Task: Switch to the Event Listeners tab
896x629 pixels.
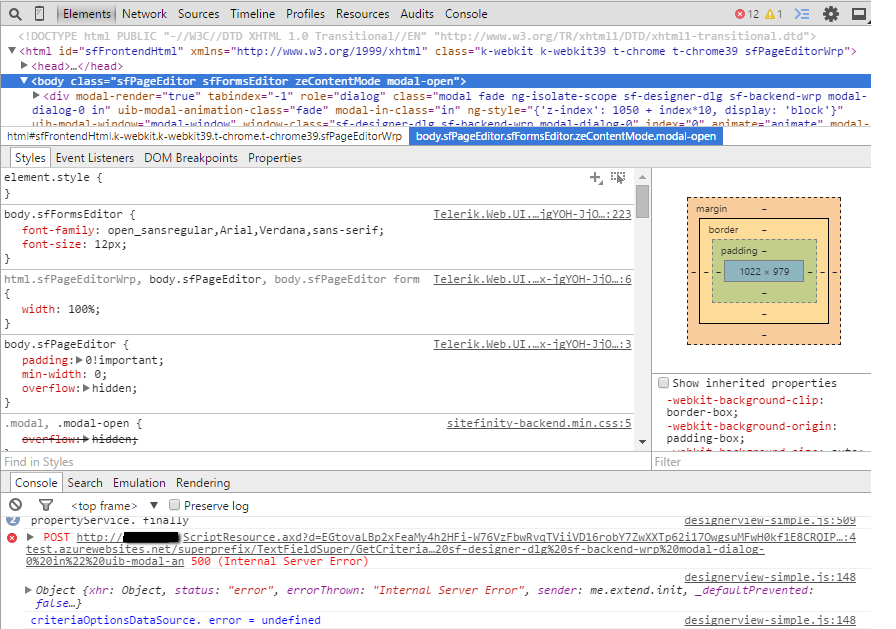Action: click(95, 157)
